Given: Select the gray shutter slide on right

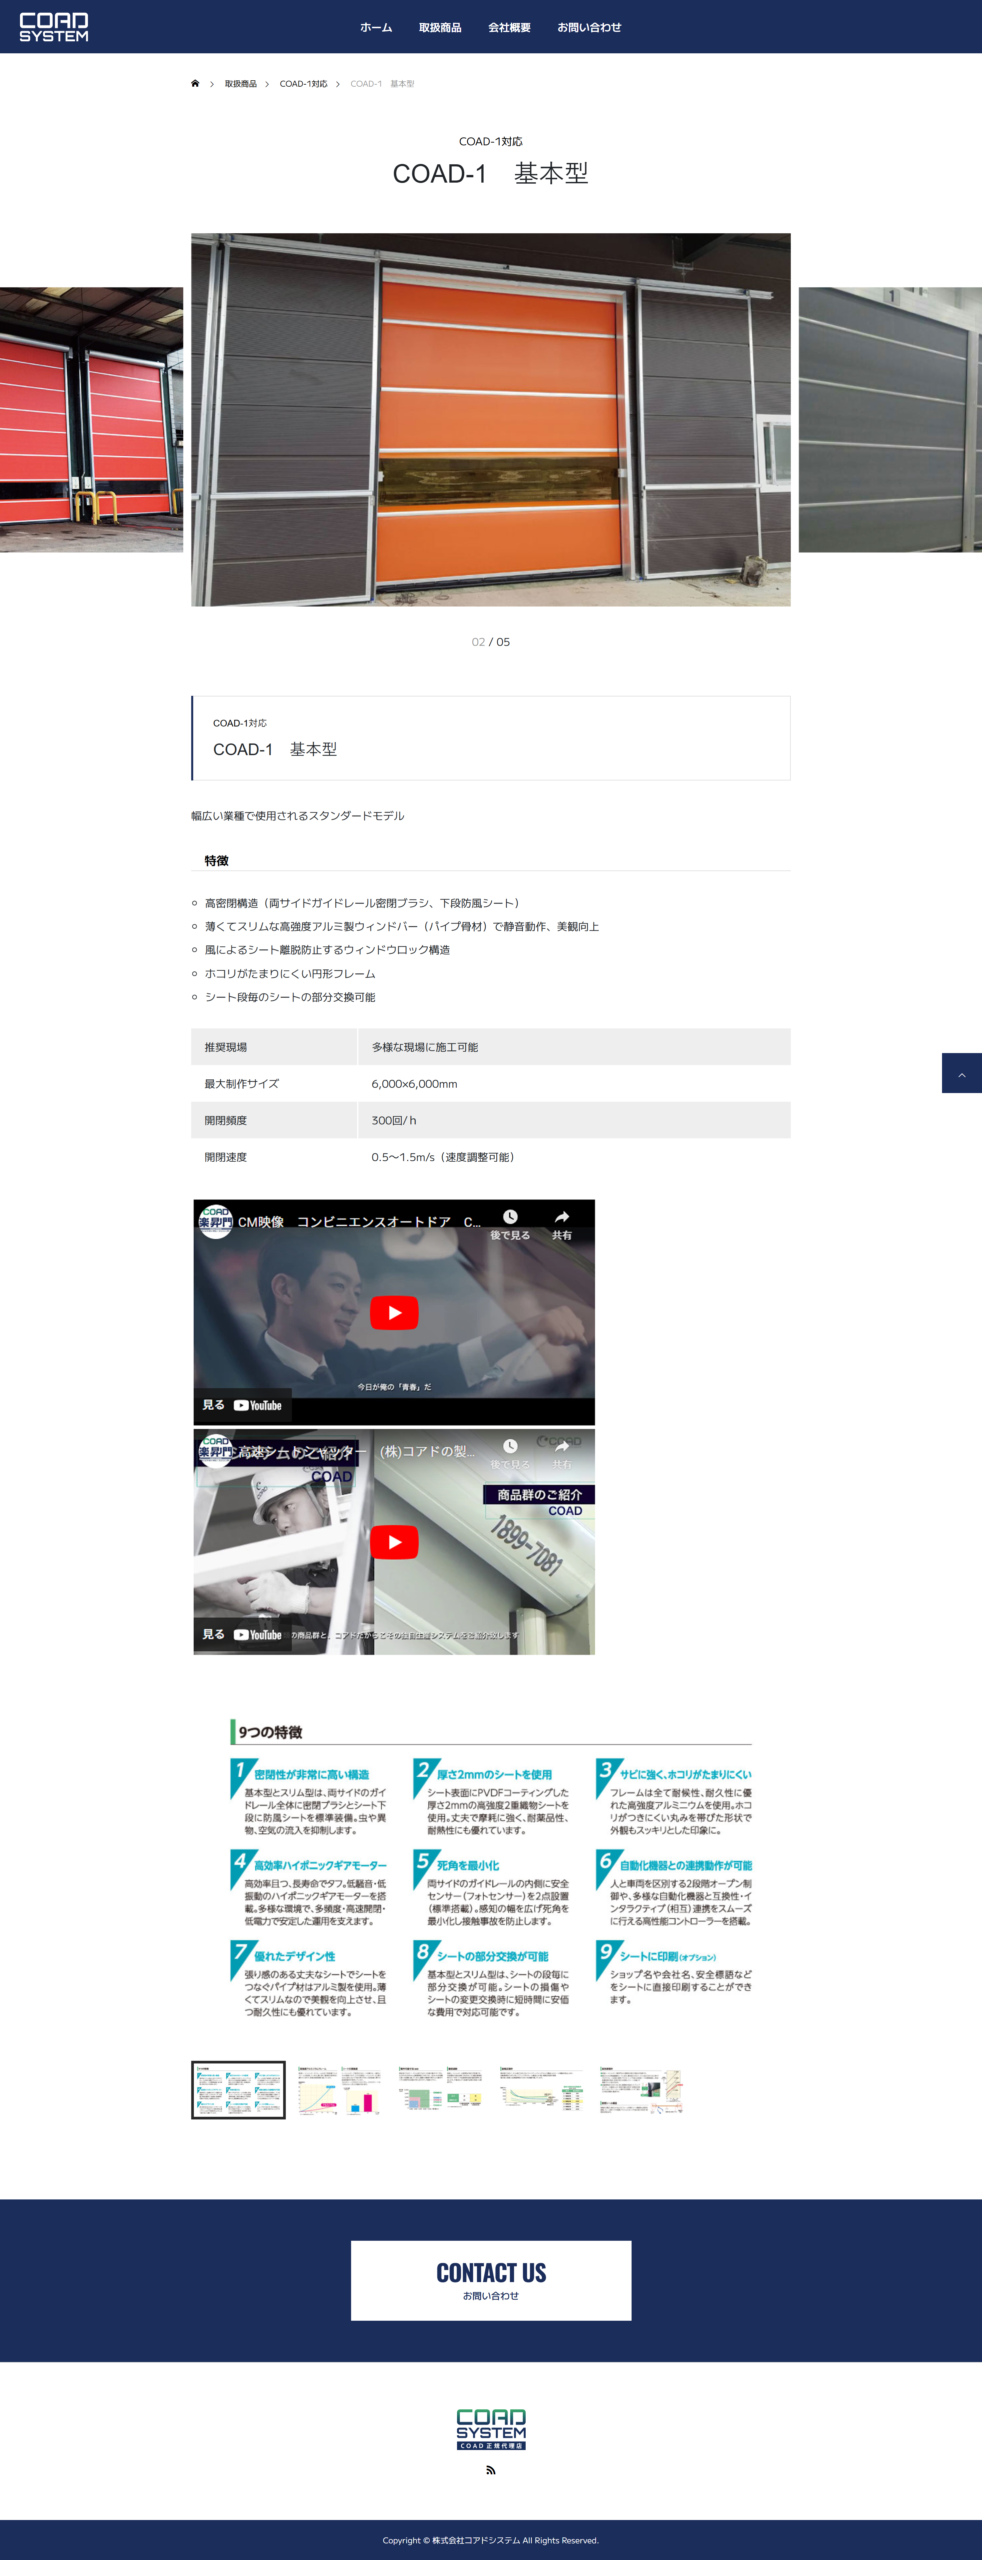Looking at the screenshot, I should 890,420.
